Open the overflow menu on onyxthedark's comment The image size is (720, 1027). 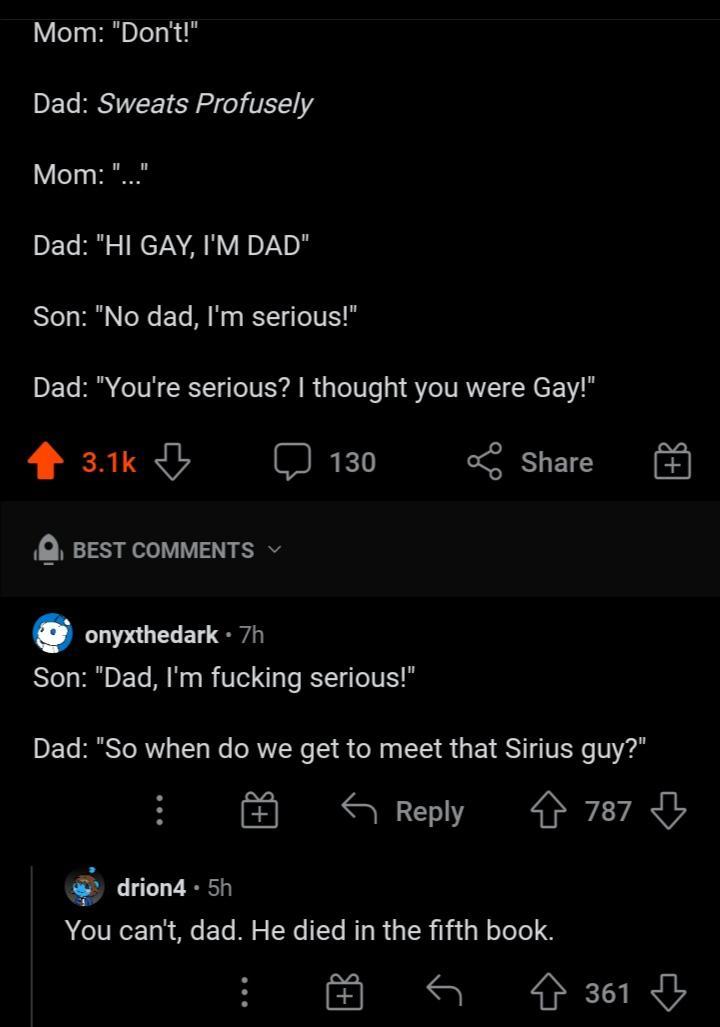coord(159,810)
